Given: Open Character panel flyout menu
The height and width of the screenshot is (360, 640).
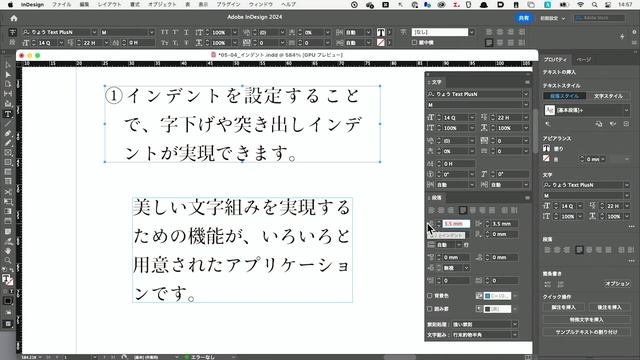Looking at the screenshot, I should click(527, 82).
